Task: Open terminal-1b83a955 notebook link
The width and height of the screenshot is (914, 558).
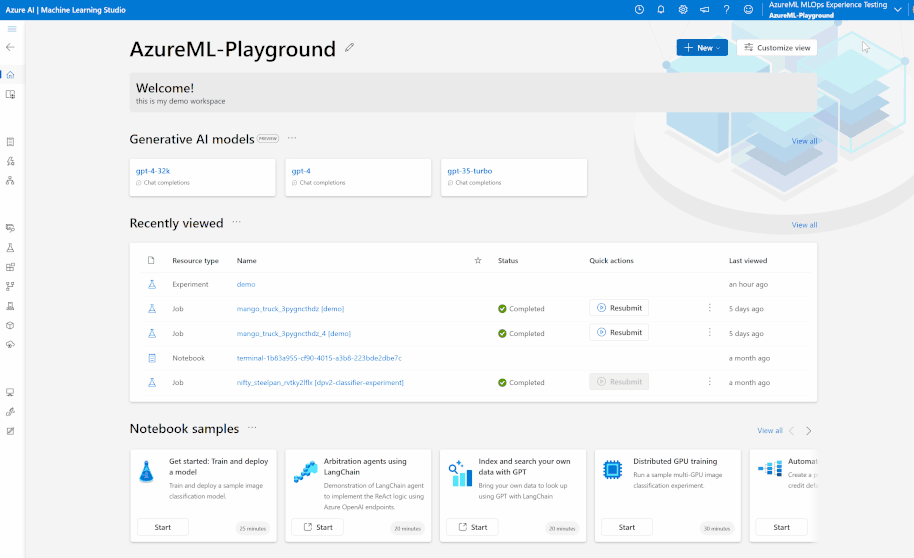Action: tap(319, 358)
